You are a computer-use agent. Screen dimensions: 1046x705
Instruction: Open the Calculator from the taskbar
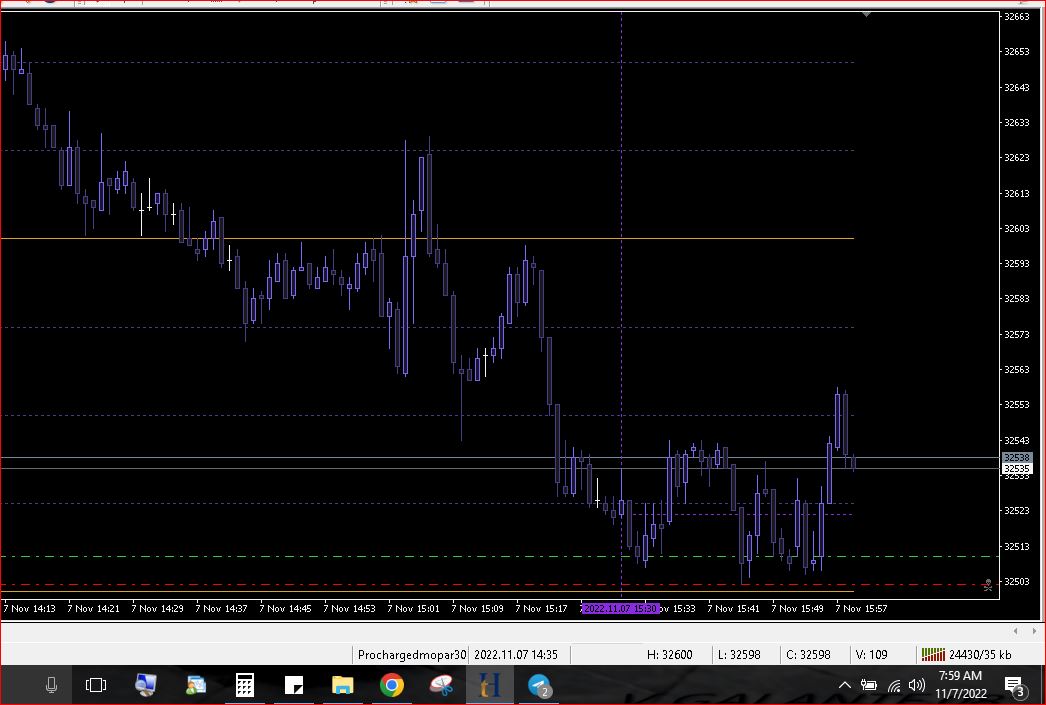(x=244, y=686)
